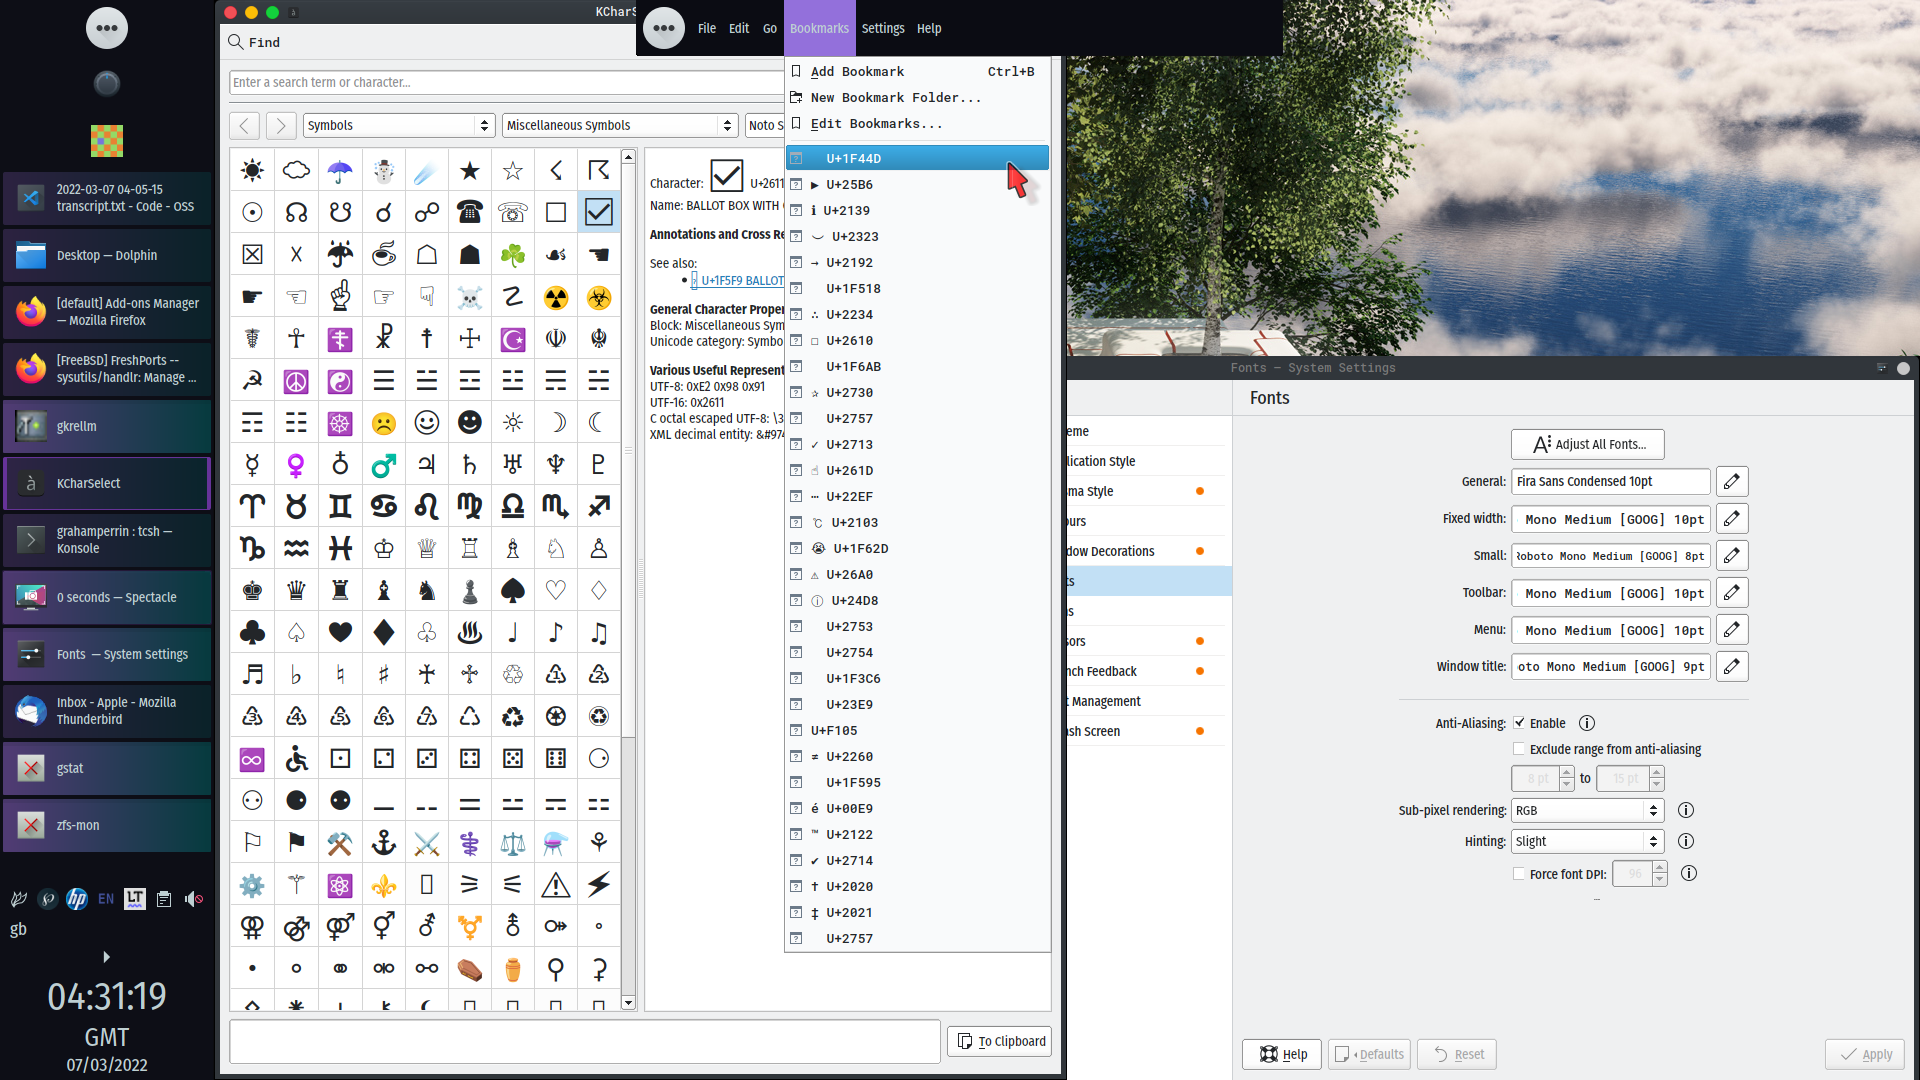This screenshot has width=1920, height=1080.
Task: Select the umbrella symbol in character grid
Action: tap(340, 171)
